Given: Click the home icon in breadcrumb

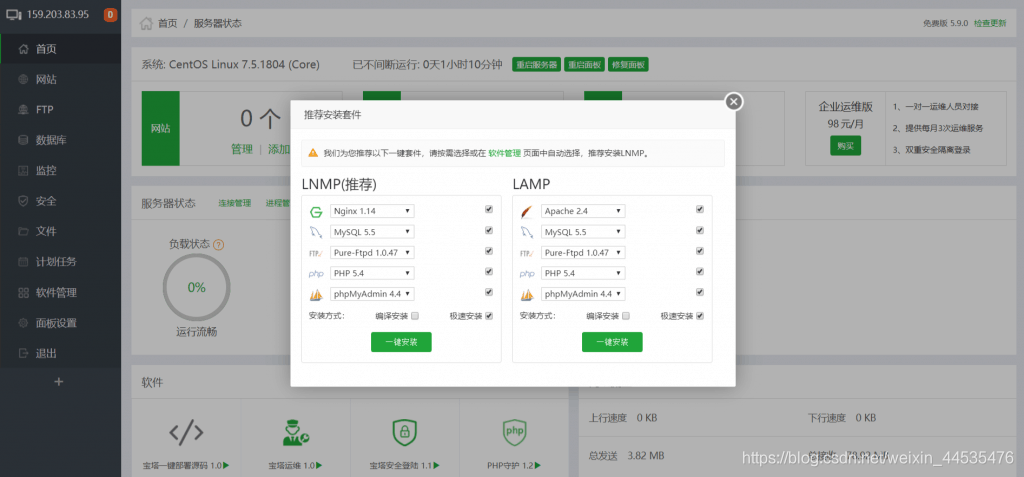Looking at the screenshot, I should pyautogui.click(x=146, y=24).
